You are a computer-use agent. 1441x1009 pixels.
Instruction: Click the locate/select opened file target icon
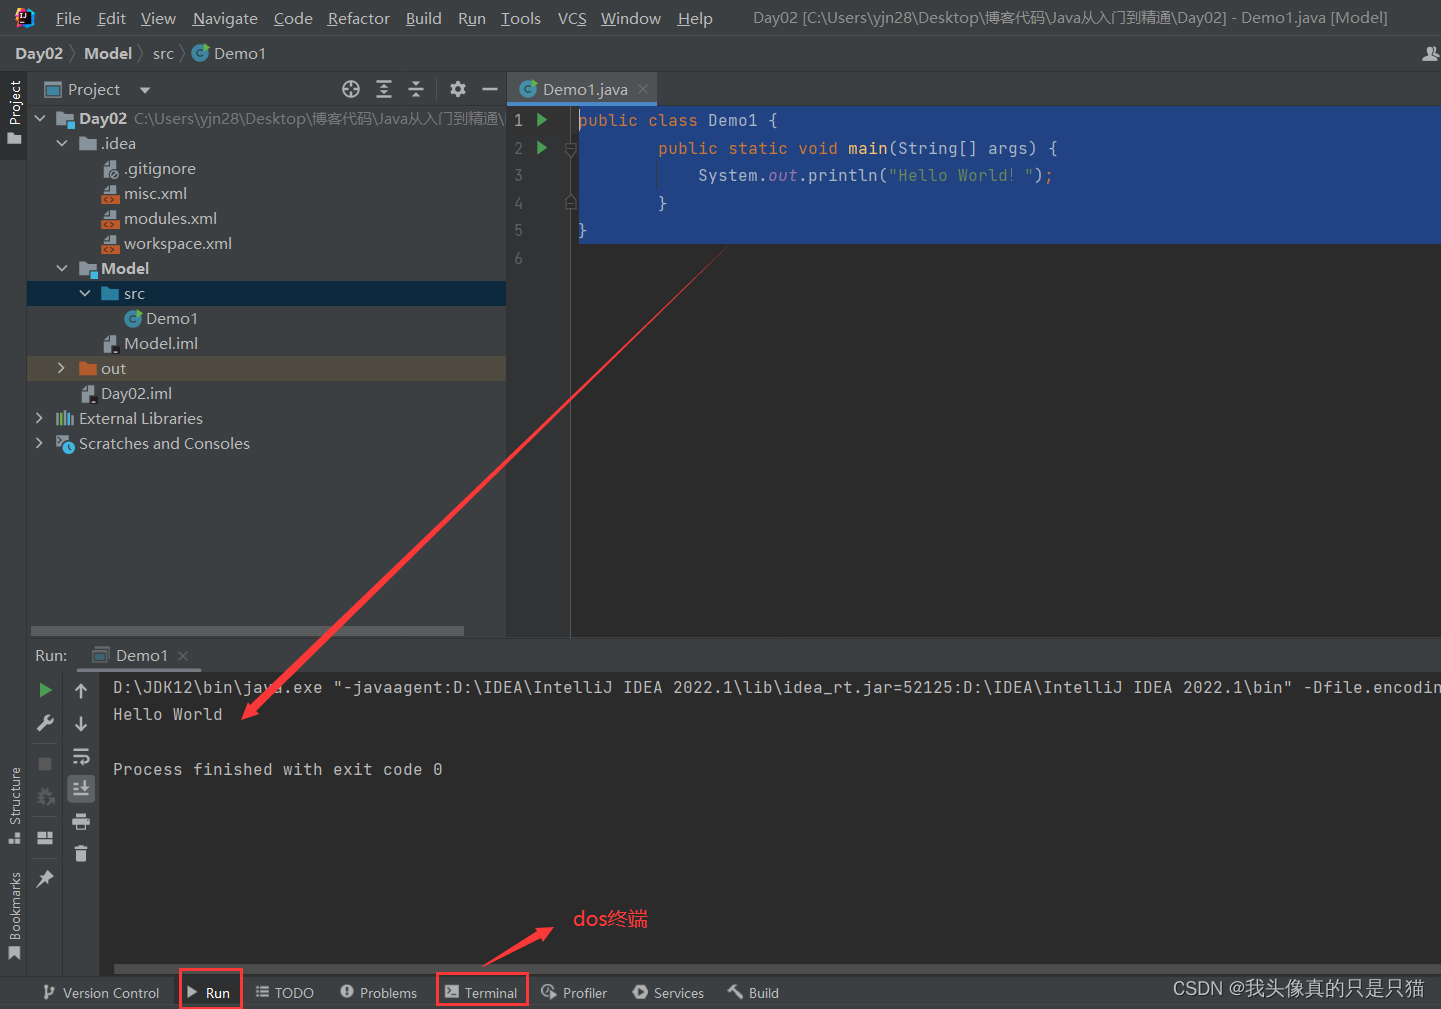pyautogui.click(x=351, y=89)
